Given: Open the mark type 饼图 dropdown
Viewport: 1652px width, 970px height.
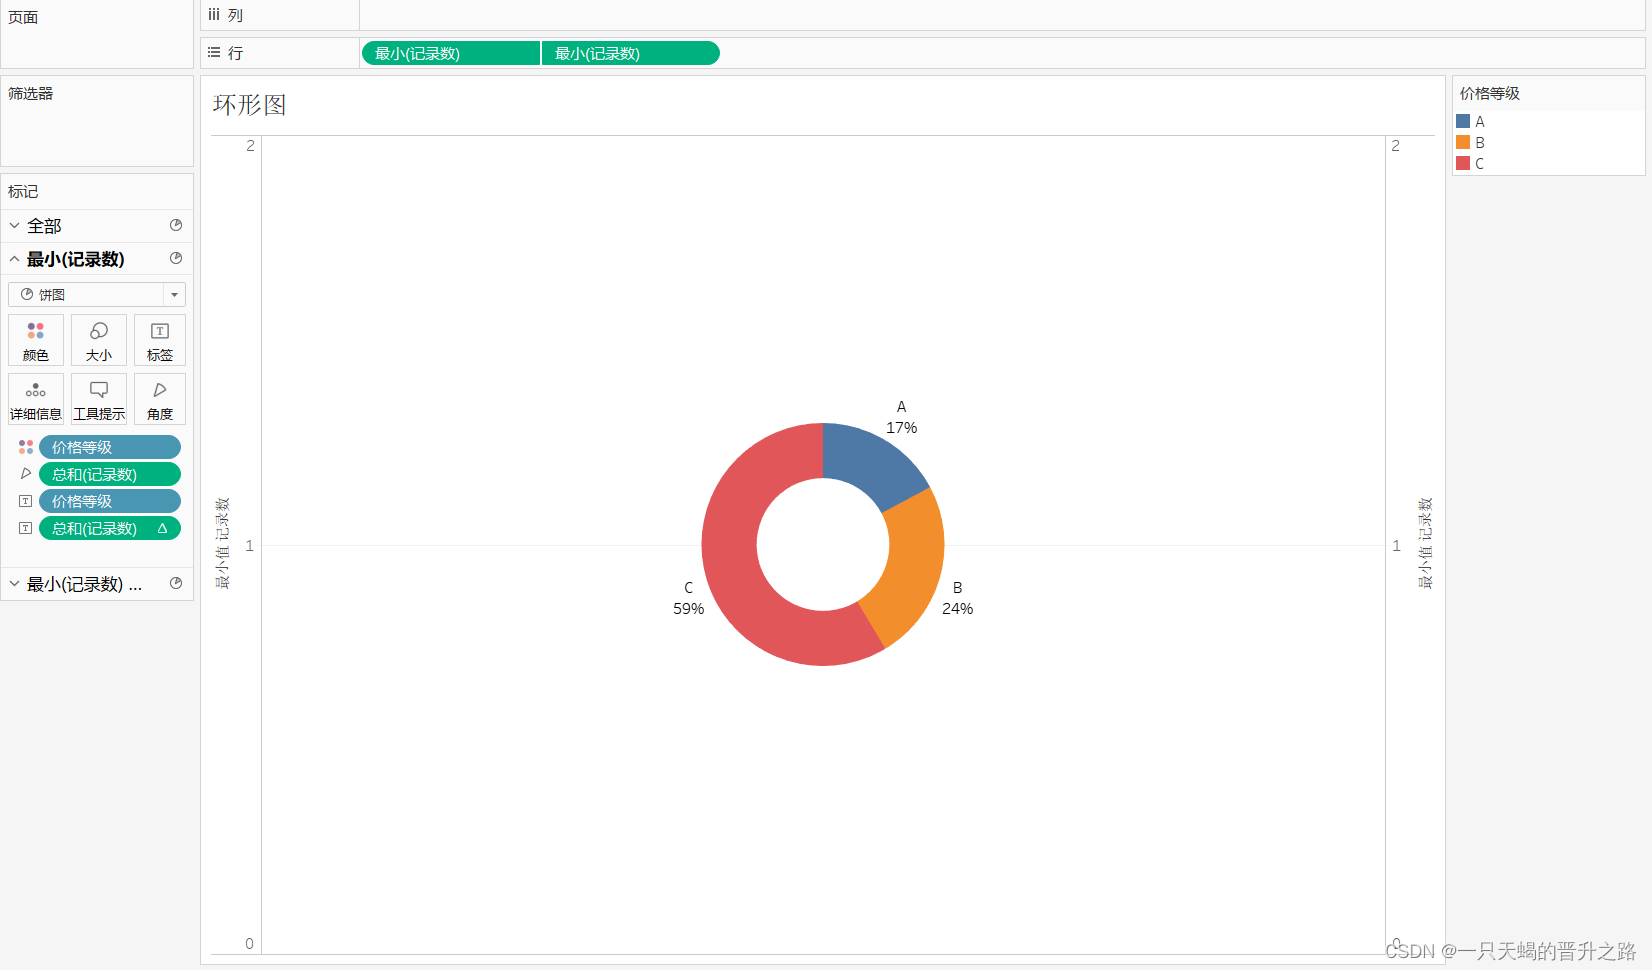Looking at the screenshot, I should click(x=97, y=294).
